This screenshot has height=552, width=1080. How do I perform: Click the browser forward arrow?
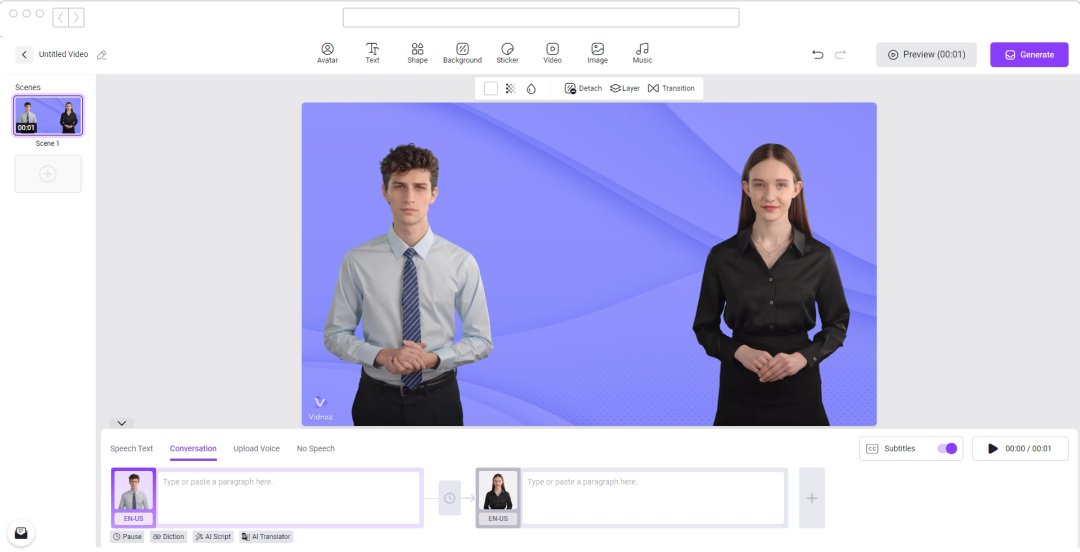point(76,17)
